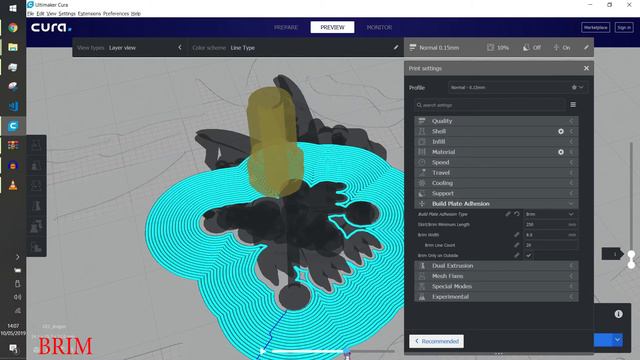The width and height of the screenshot is (640, 360).
Task: Click the pencil icon on the print settings summary bar
Action: pos(586,48)
